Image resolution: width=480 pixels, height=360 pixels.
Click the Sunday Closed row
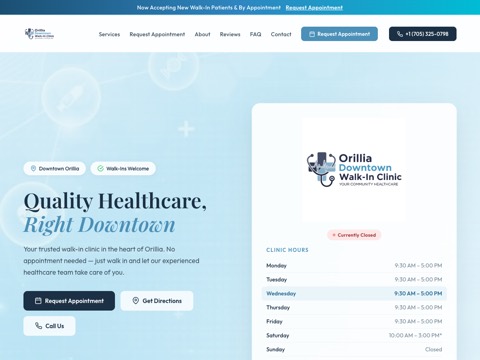(x=354, y=349)
